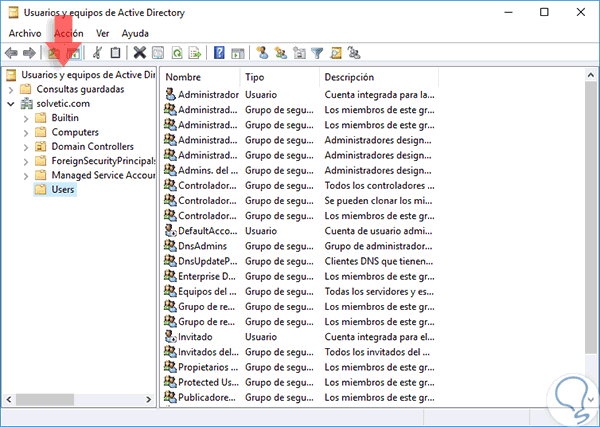The width and height of the screenshot is (600, 427).
Task: Click the vertical scrollbar thumb in list pane
Action: pos(590,217)
